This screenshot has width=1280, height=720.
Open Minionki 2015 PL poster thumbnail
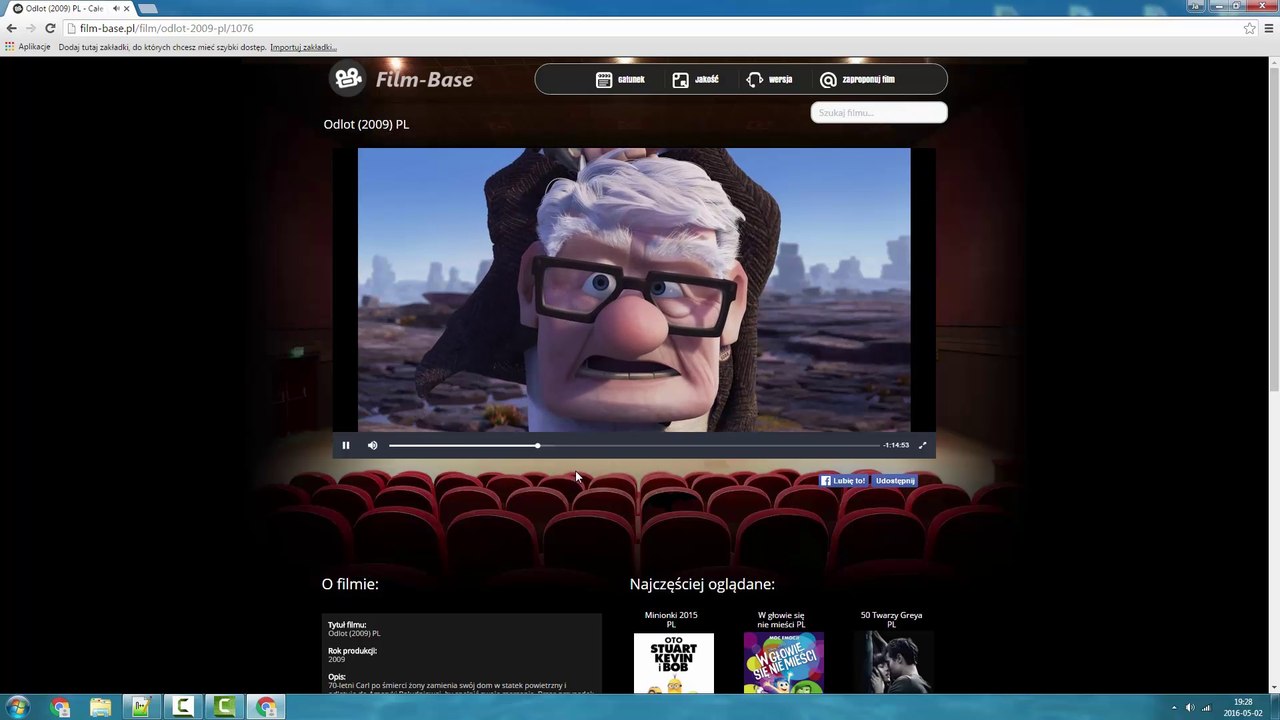674,663
